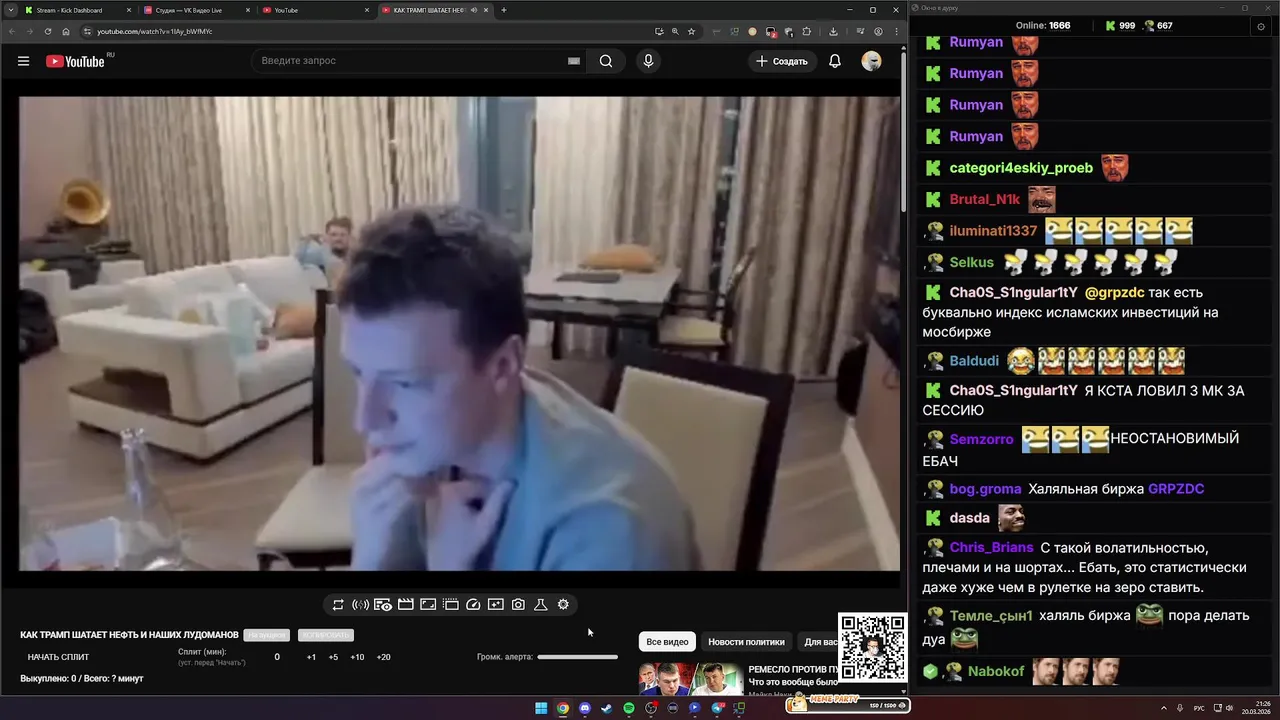1280x720 pixels.
Task: Go to browser home page
Action: pyautogui.click(x=66, y=31)
